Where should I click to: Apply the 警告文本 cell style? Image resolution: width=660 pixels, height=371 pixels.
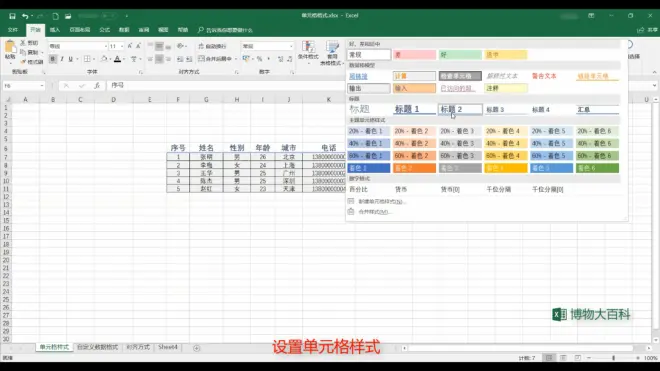tap(551, 76)
